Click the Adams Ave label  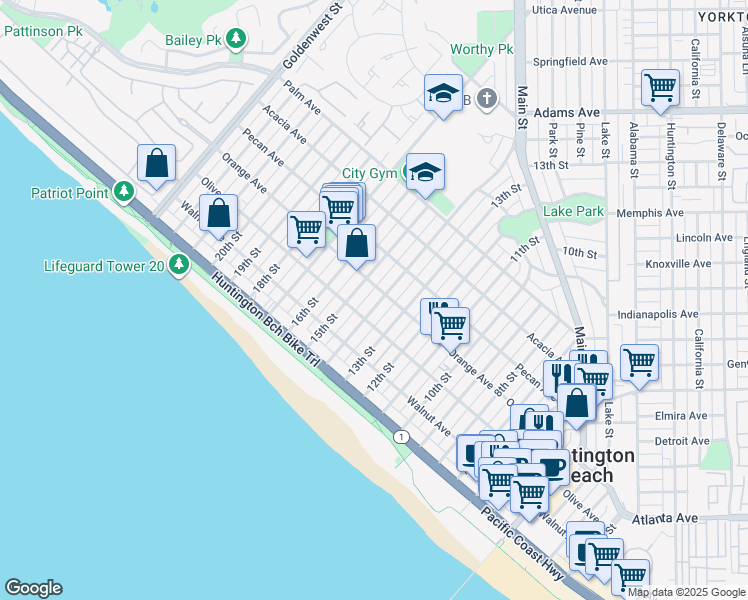(567, 113)
